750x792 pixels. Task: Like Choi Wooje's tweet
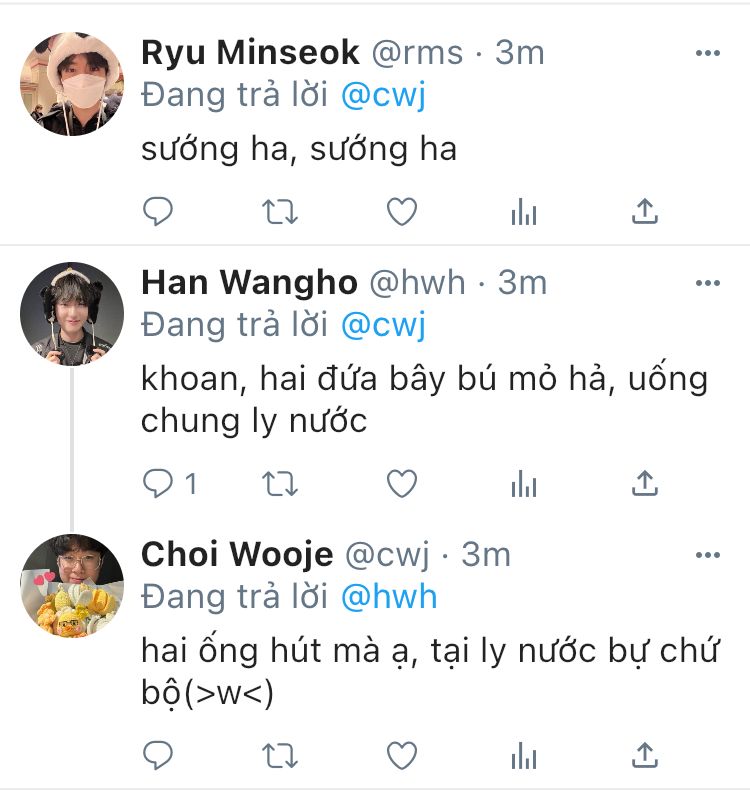pos(402,756)
